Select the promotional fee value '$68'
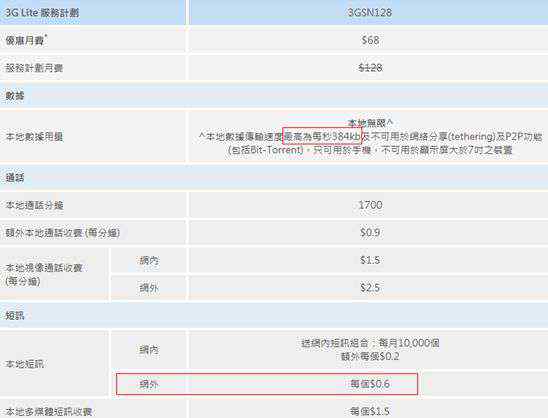 click(x=370, y=40)
